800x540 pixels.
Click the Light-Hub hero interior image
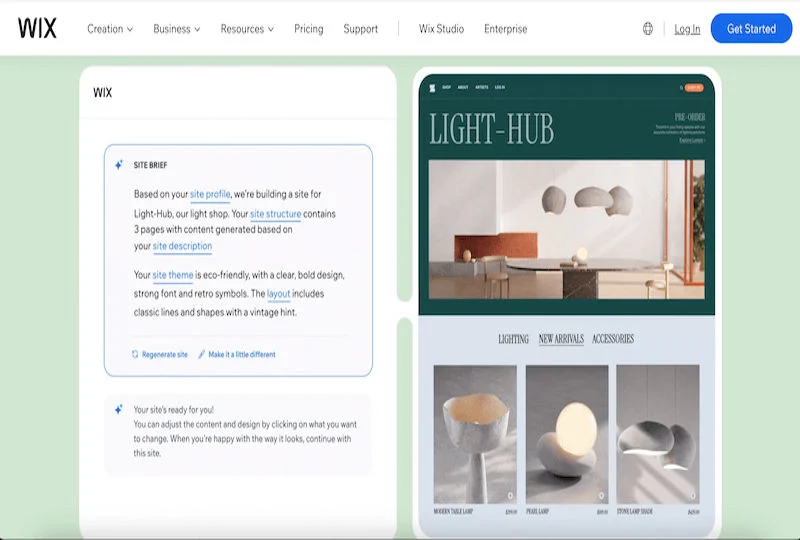pos(566,229)
